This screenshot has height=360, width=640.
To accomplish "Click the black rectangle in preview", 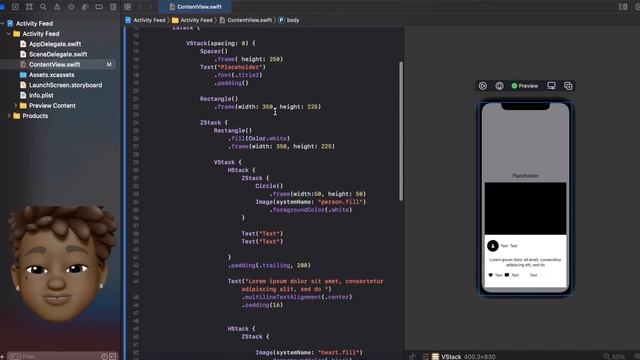I will pyautogui.click(x=525, y=209).
